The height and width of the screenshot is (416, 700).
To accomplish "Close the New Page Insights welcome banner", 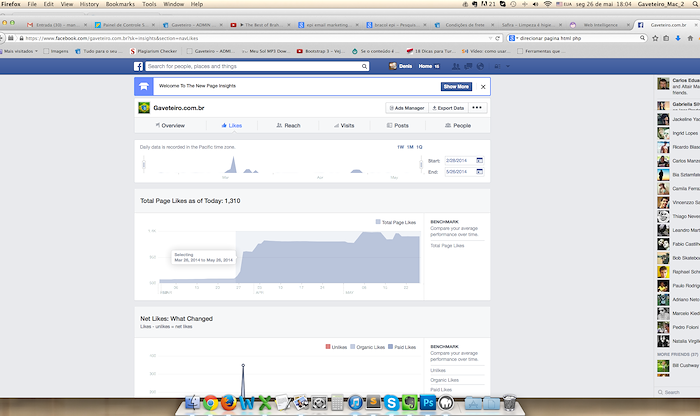I will point(483,87).
